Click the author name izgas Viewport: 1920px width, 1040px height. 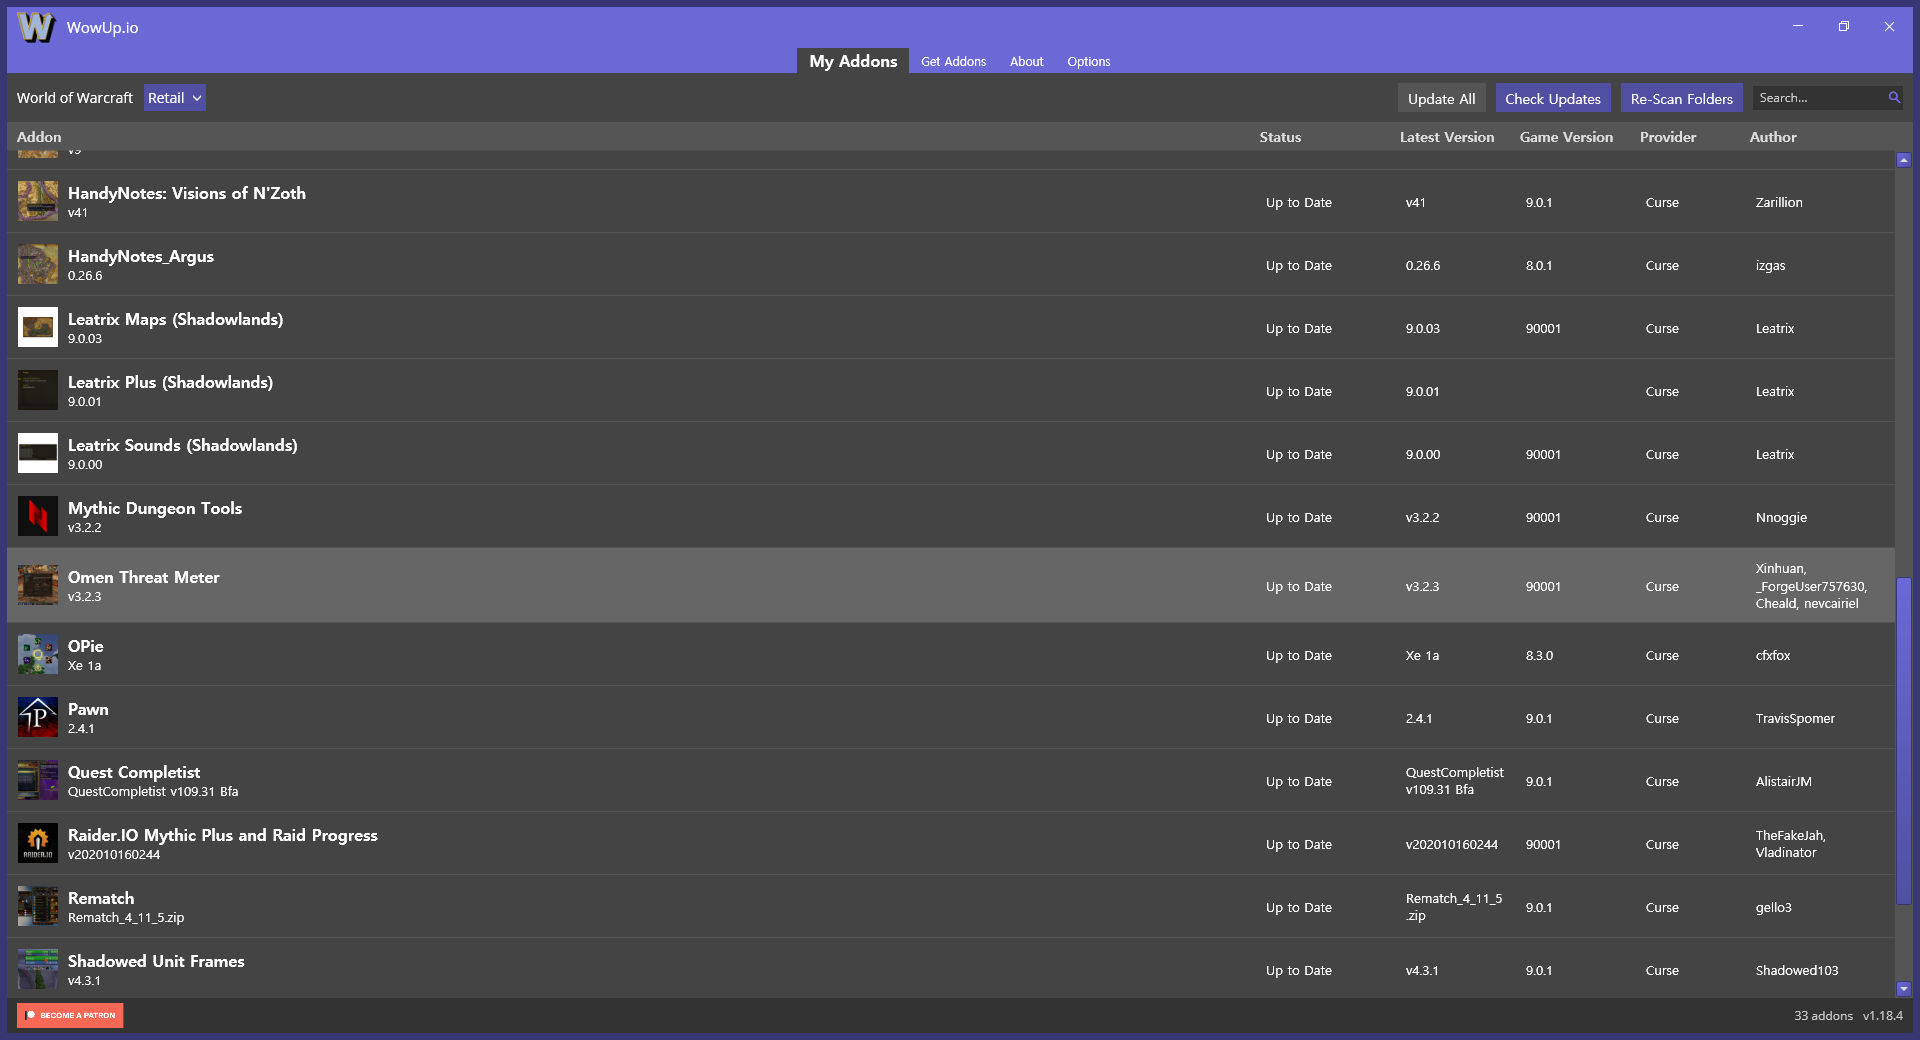point(1770,265)
